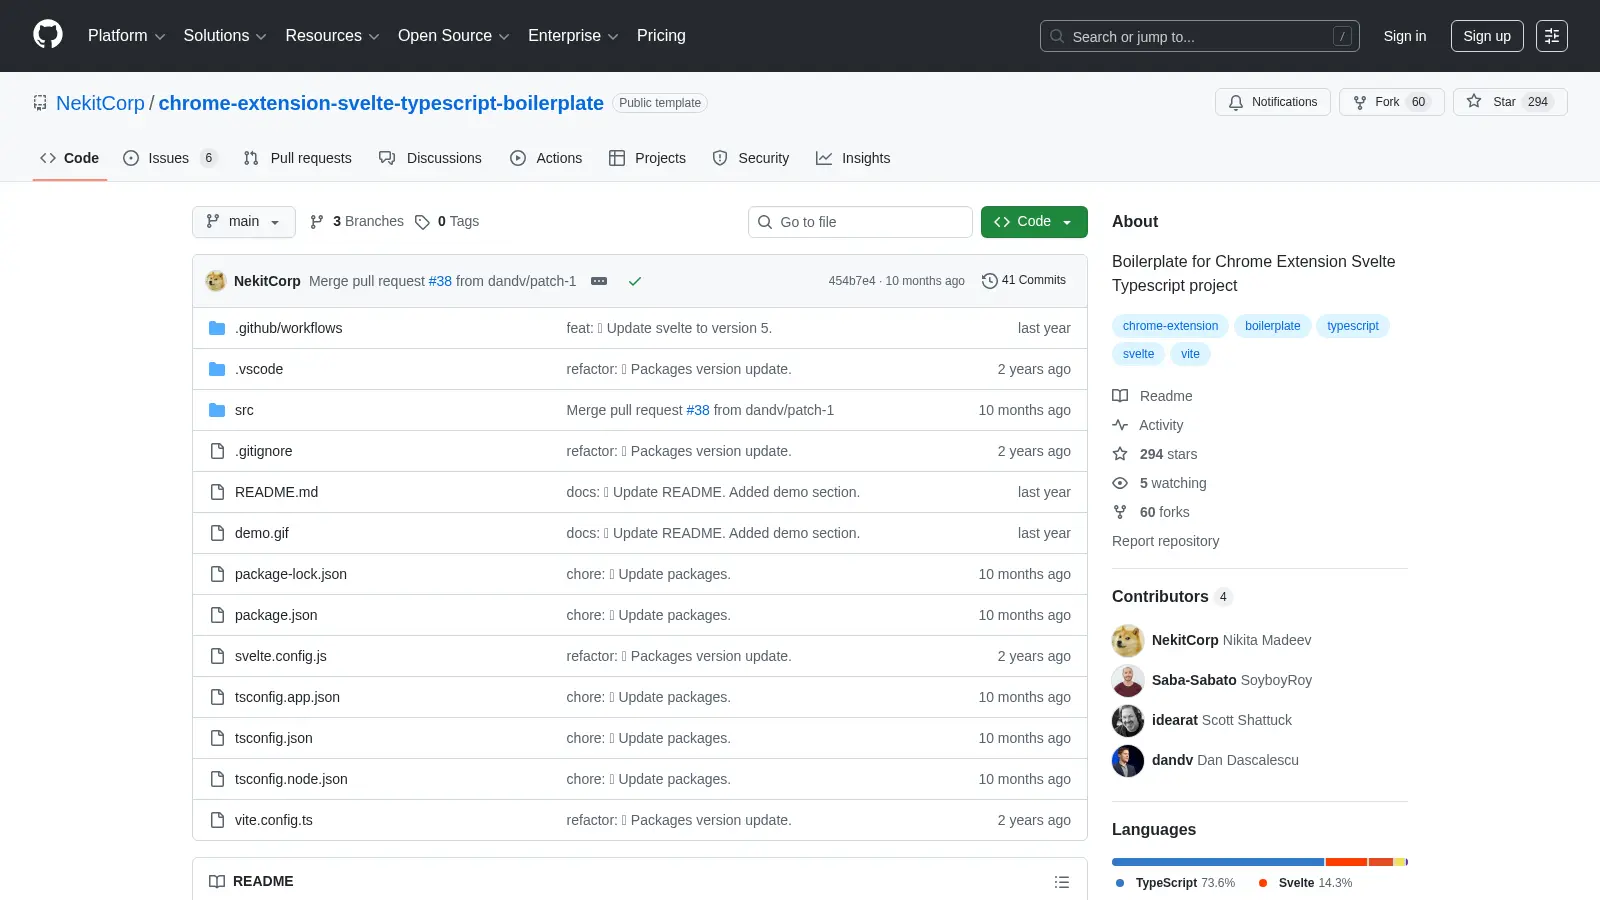Click the tag icon next to 0 Tags
1600x900 pixels.
(x=422, y=222)
